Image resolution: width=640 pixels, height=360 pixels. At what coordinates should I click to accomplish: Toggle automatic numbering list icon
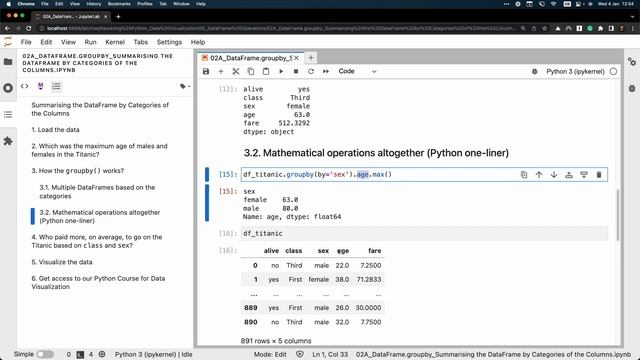[x=56, y=86]
